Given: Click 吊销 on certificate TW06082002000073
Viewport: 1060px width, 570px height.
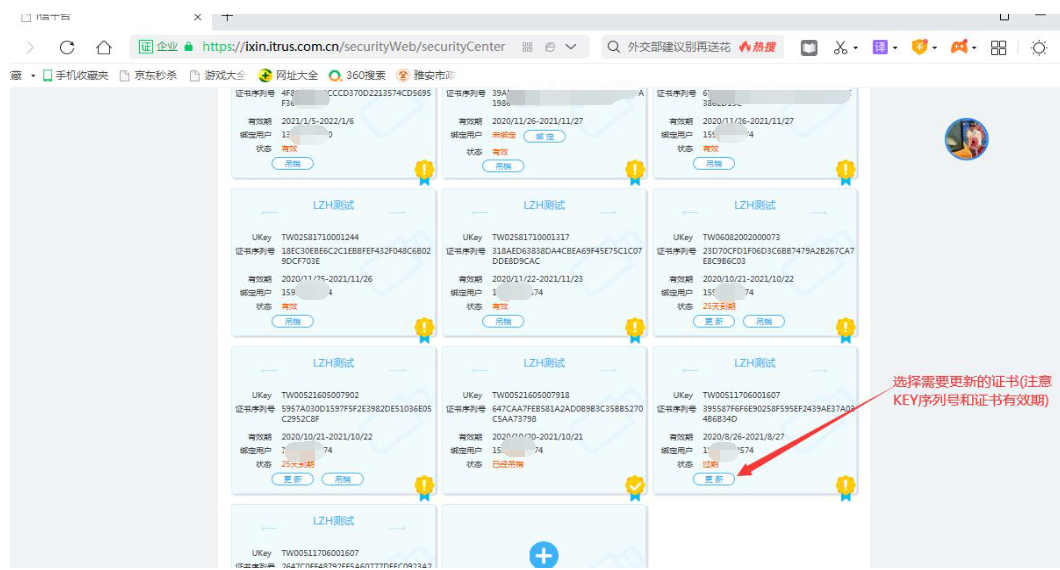Looking at the screenshot, I should click(x=763, y=321).
